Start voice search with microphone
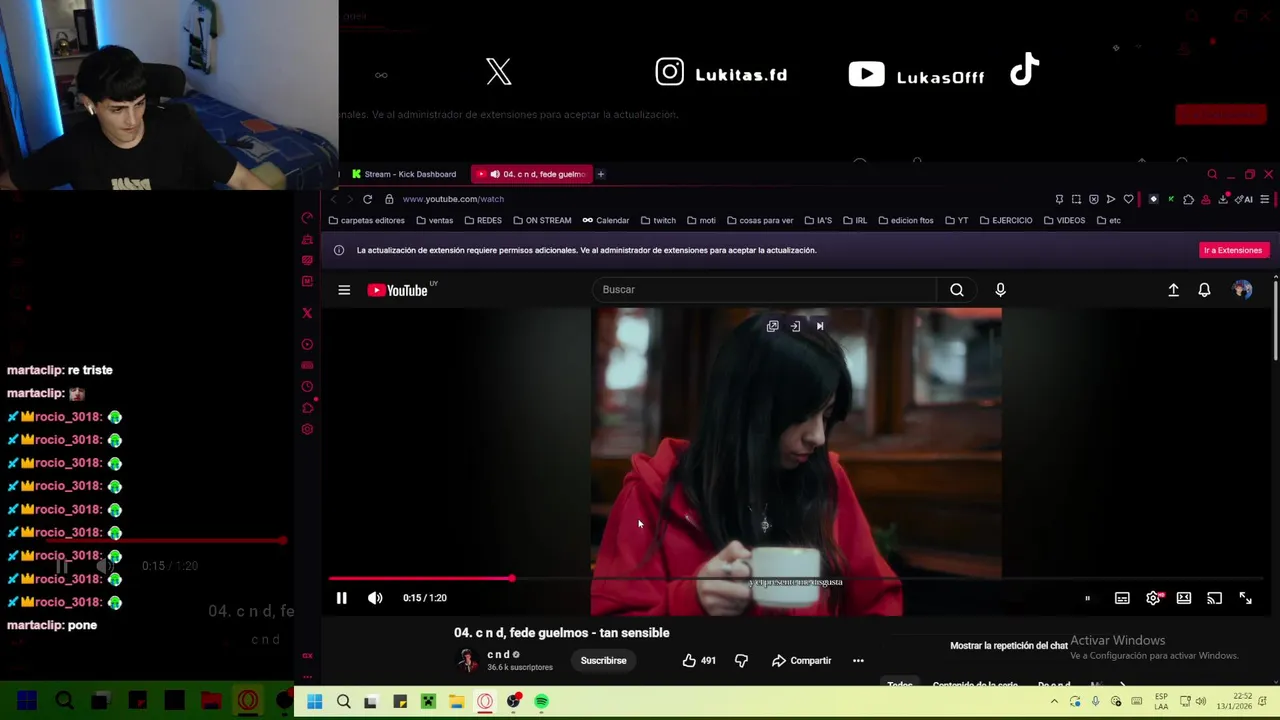 tap(1000, 290)
